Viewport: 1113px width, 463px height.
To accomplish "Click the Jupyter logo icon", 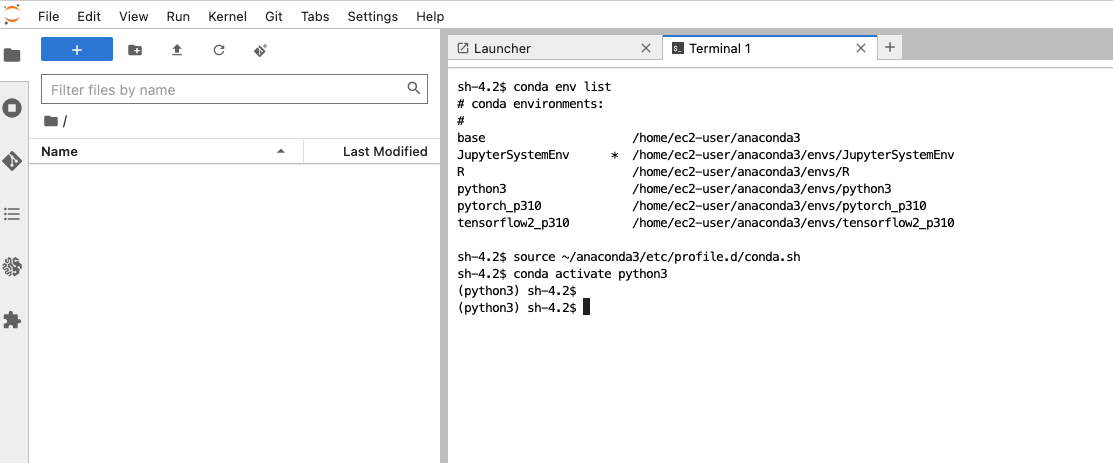I will coord(12,13).
